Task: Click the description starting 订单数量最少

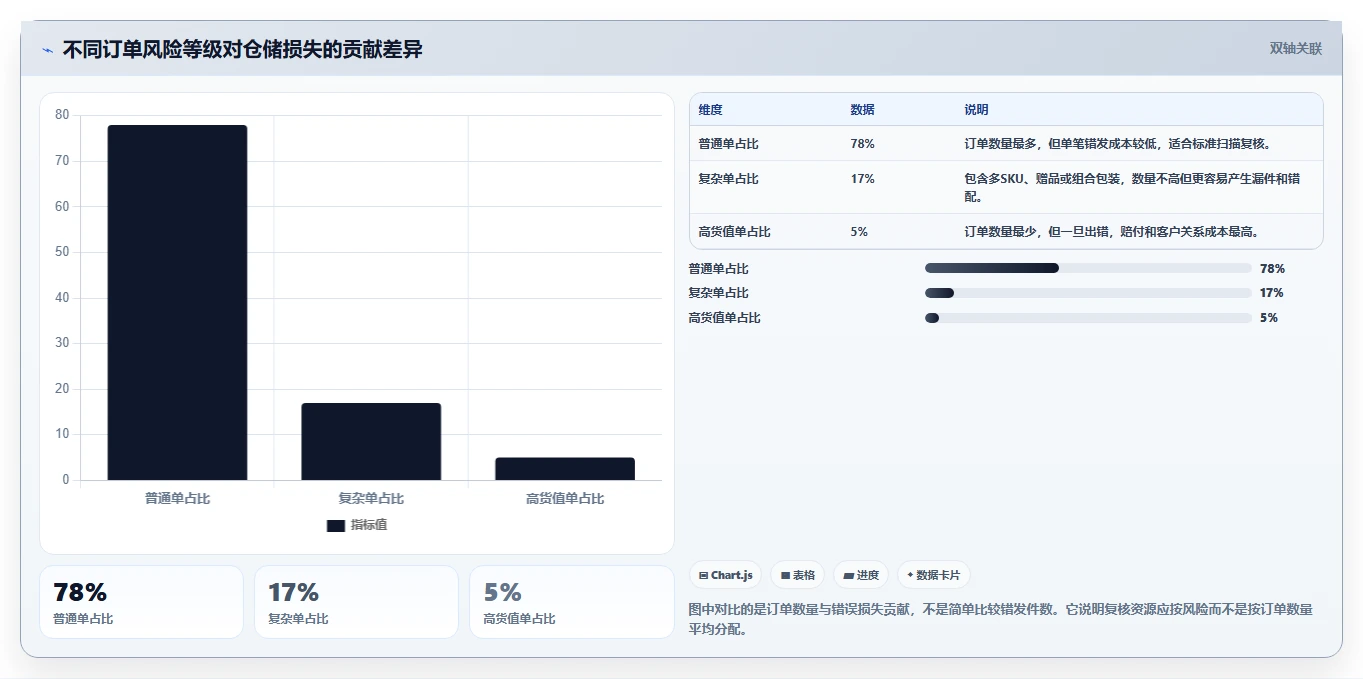Action: click(1111, 232)
